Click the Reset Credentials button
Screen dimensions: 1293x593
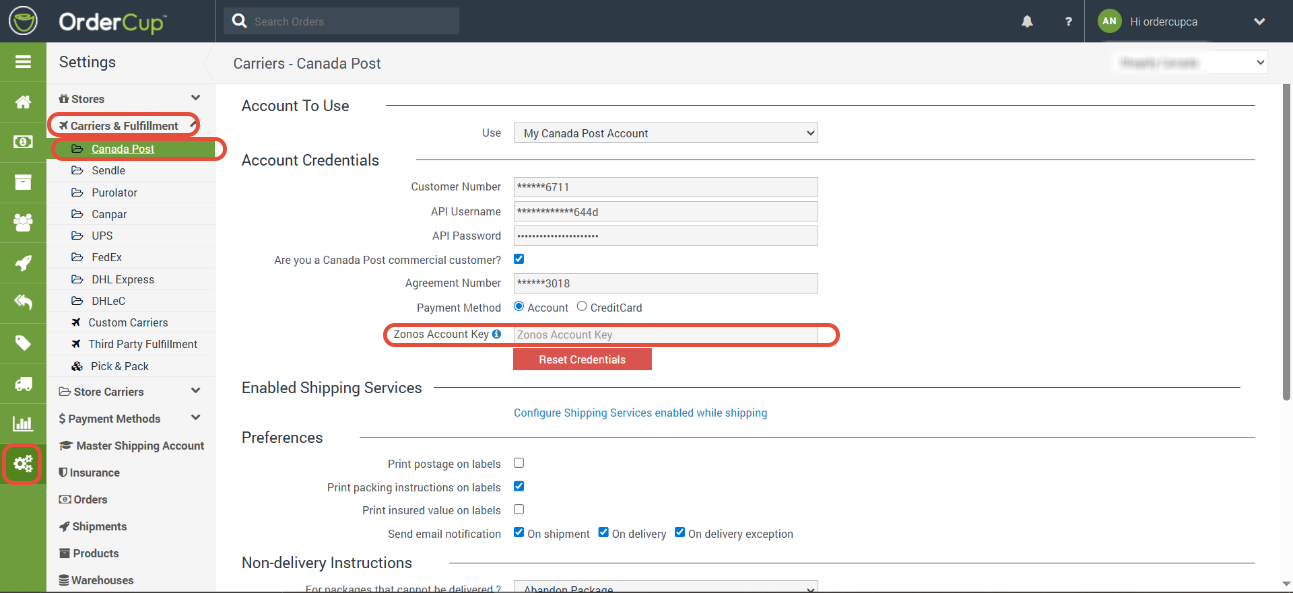point(582,359)
